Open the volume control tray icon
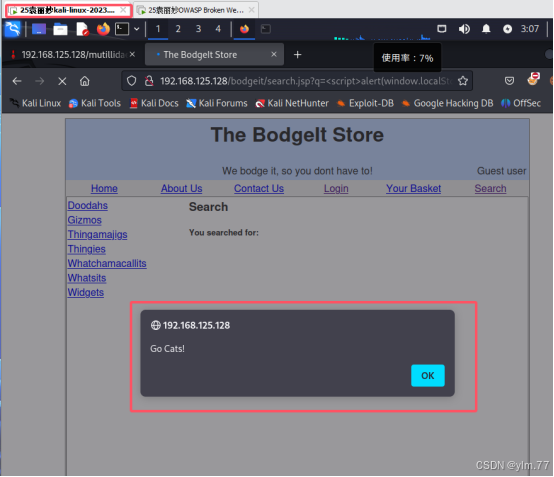This screenshot has height=477, width=554. (x=464, y=29)
